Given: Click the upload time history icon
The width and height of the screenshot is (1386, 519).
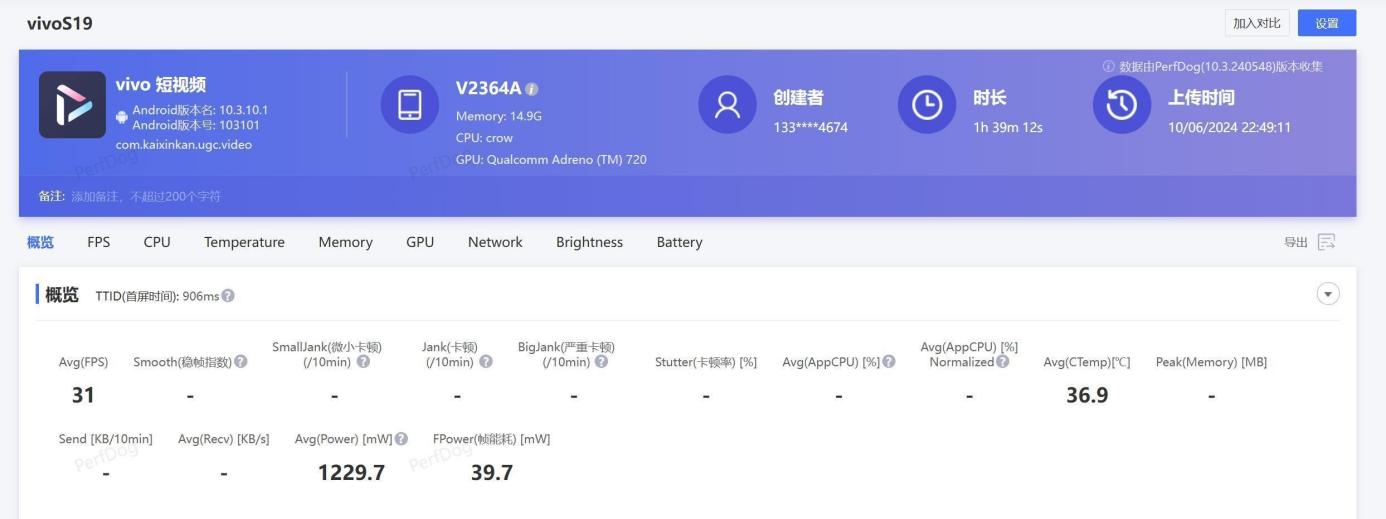Looking at the screenshot, I should click(1122, 104).
